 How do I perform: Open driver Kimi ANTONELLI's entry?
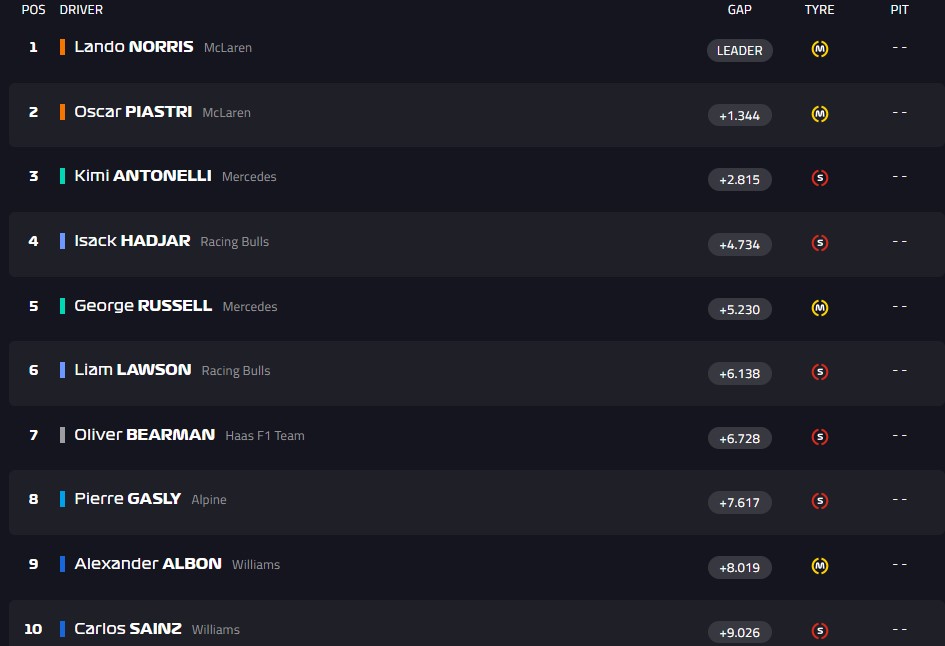click(x=143, y=176)
